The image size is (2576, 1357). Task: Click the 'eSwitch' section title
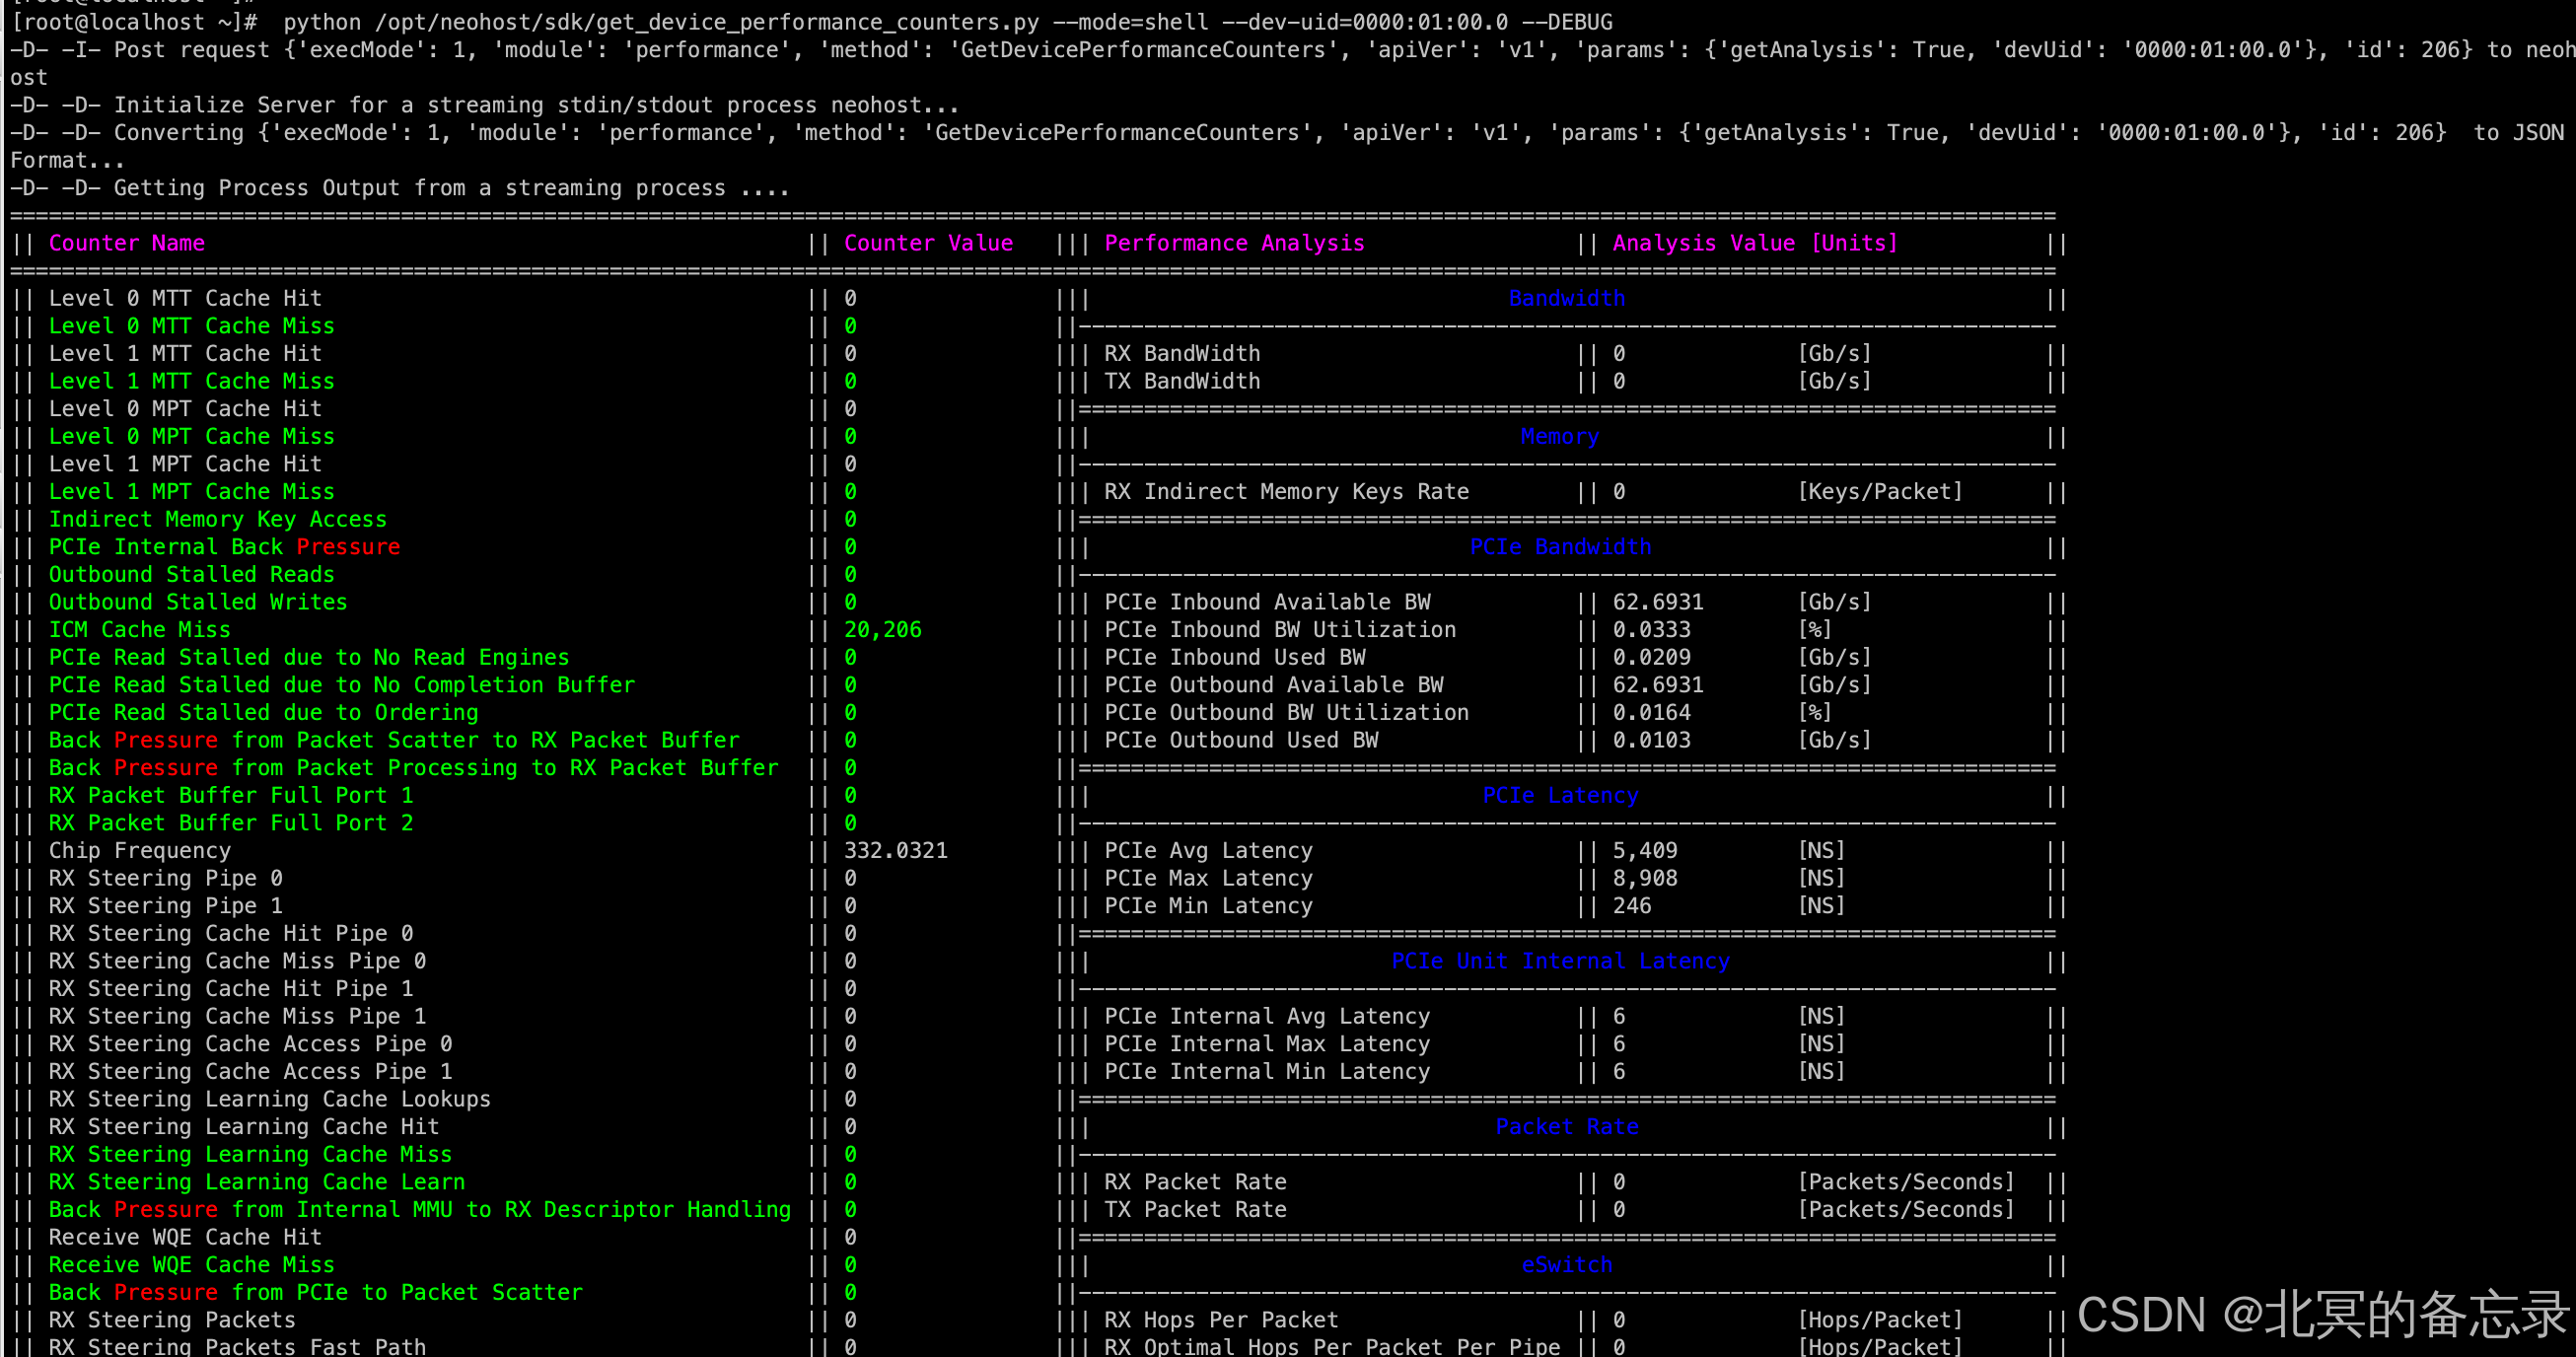1566,1264
